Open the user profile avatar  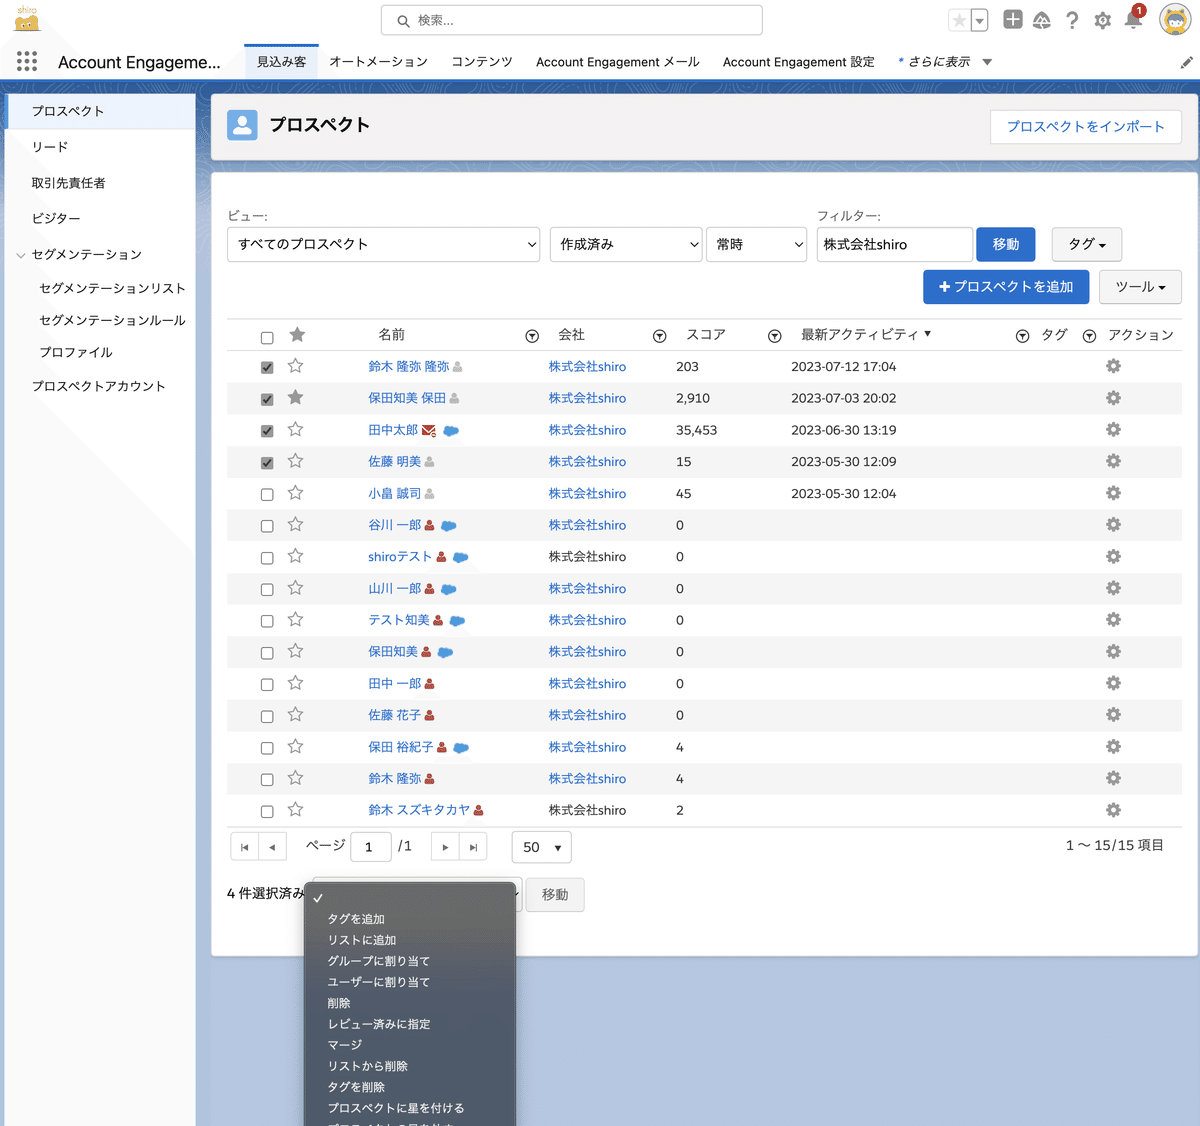point(1175,19)
